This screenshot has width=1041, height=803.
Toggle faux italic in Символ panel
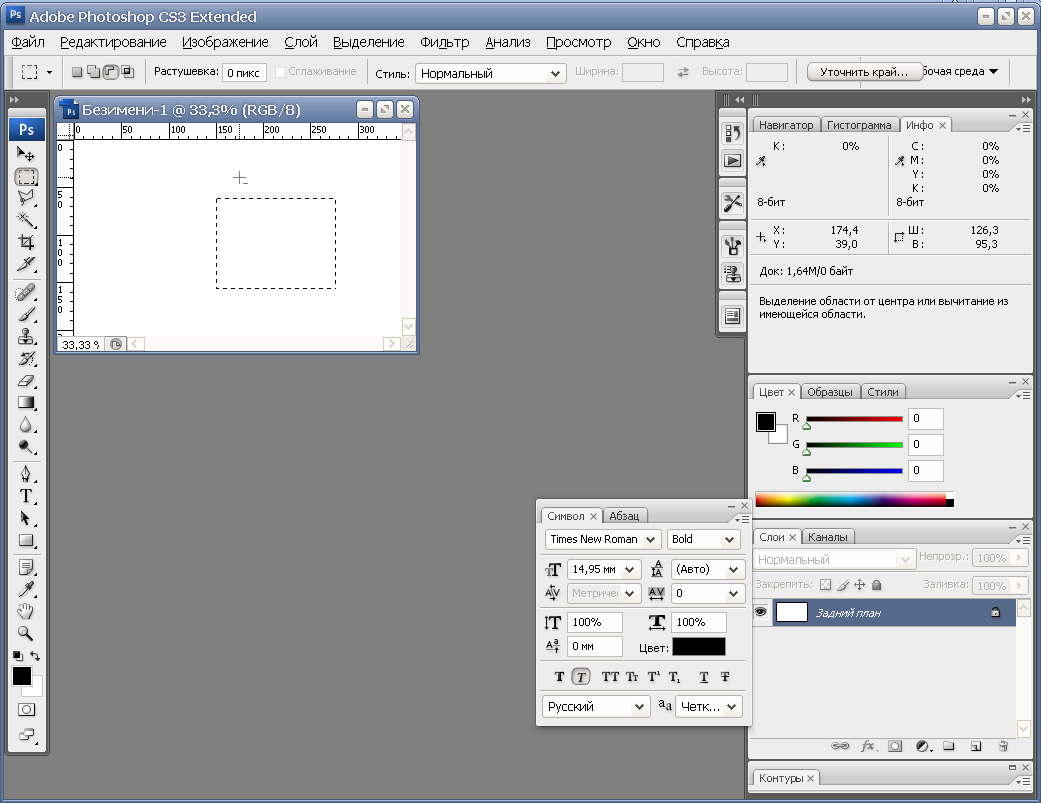point(581,677)
